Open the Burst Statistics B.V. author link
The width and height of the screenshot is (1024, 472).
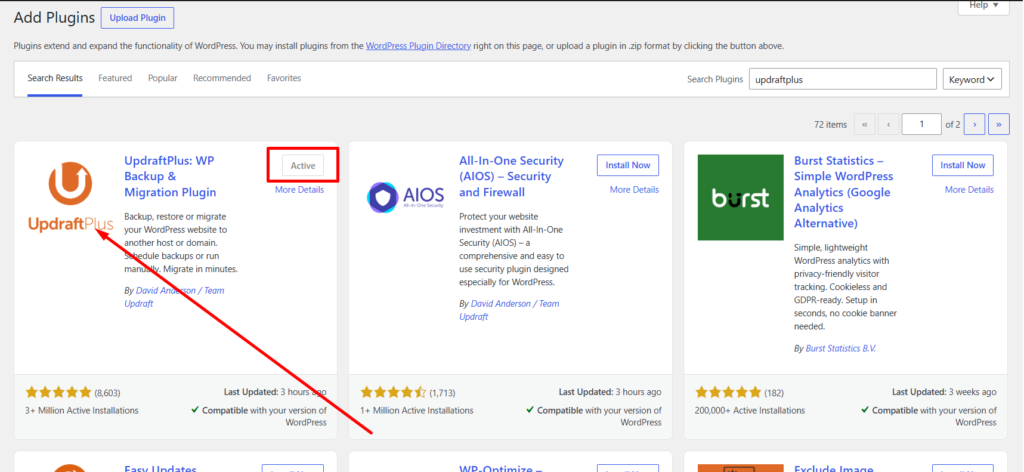tap(841, 349)
